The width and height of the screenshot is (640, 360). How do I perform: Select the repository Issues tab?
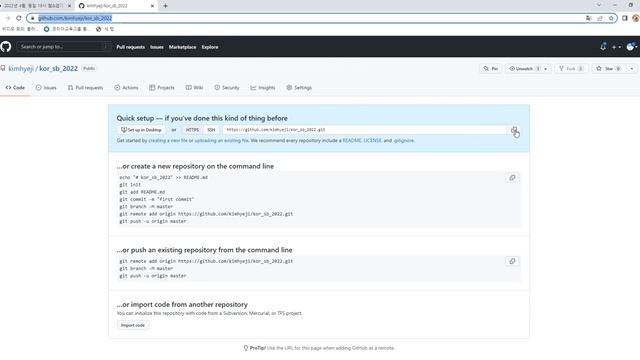46,88
